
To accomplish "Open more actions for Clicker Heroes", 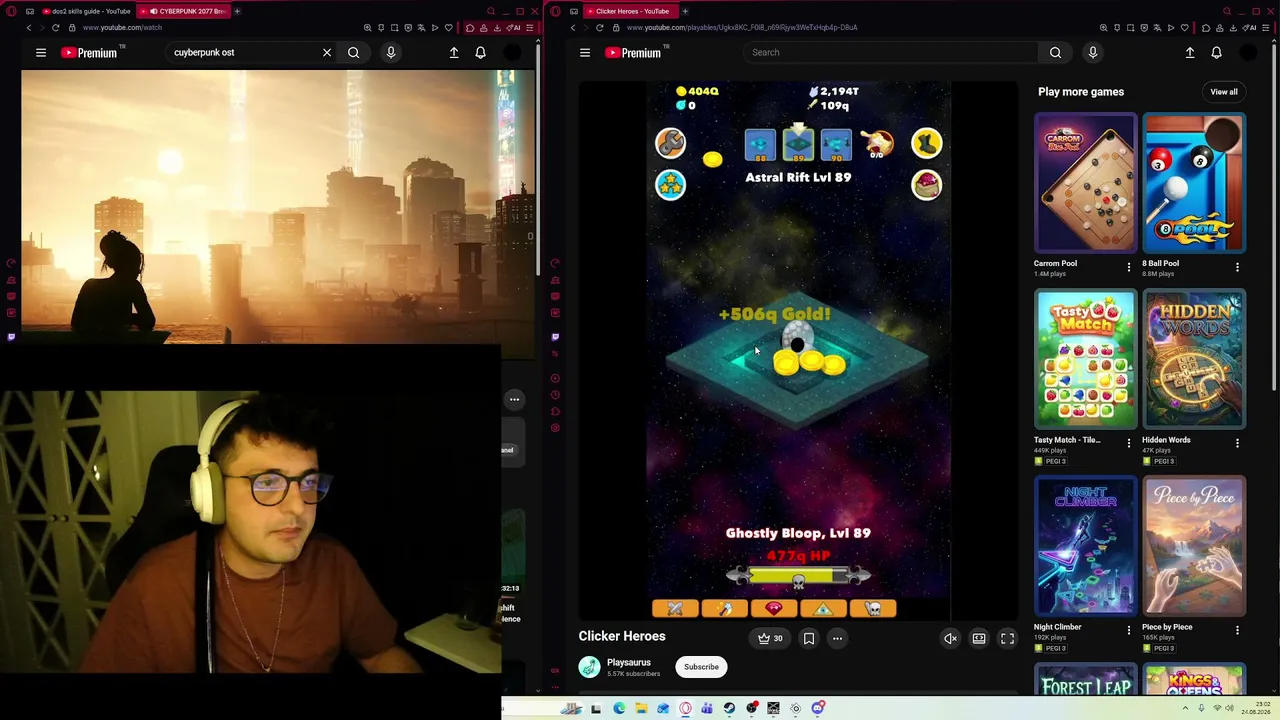I will tap(838, 638).
